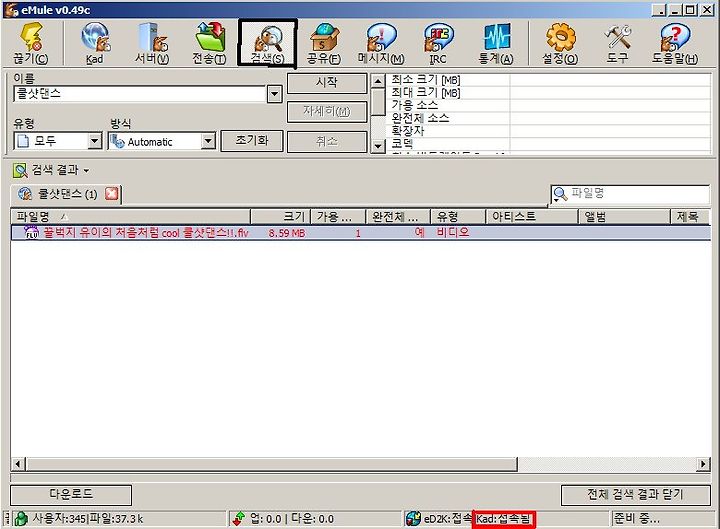Click the 코덱 filter row
This screenshot has height=529, width=720.
(548, 143)
